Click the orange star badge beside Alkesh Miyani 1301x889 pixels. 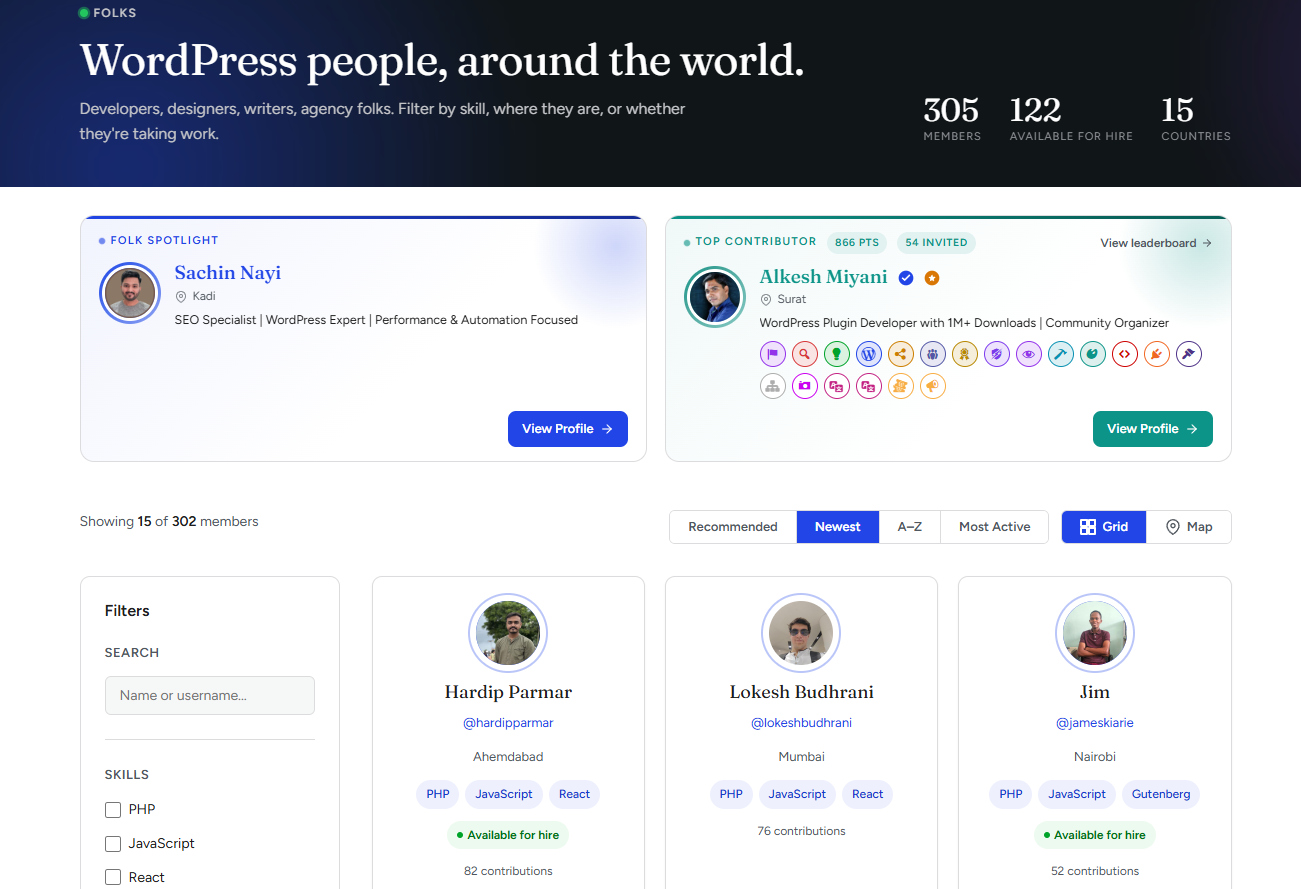[x=932, y=278]
